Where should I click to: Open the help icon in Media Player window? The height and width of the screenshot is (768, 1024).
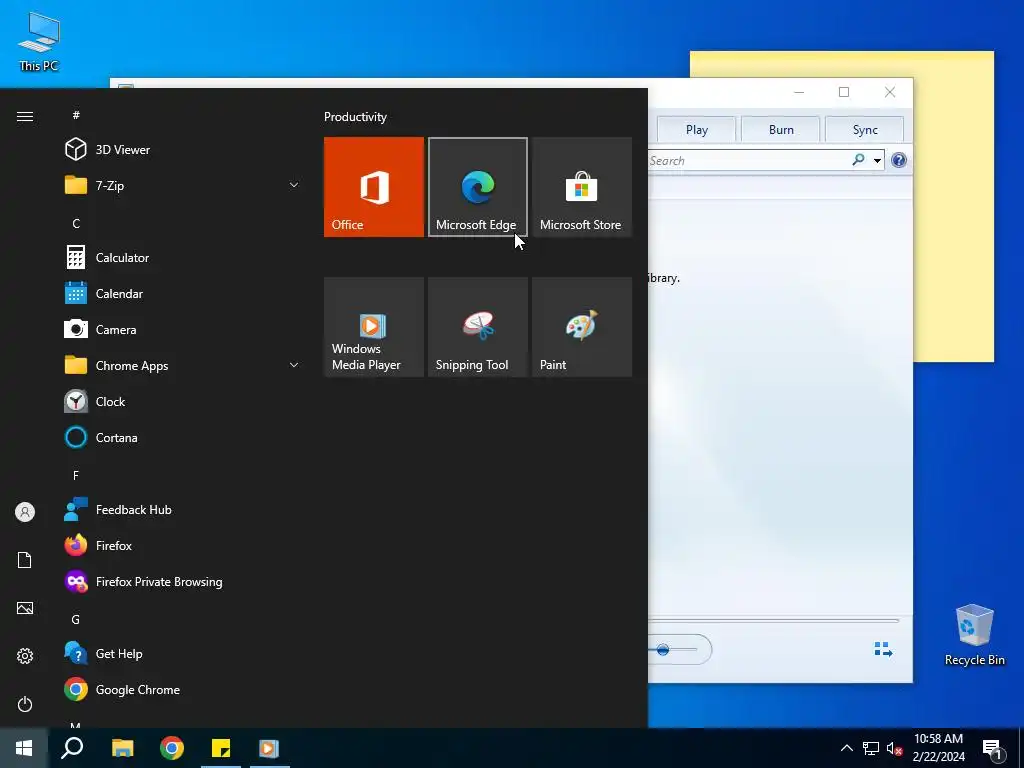[x=899, y=160]
